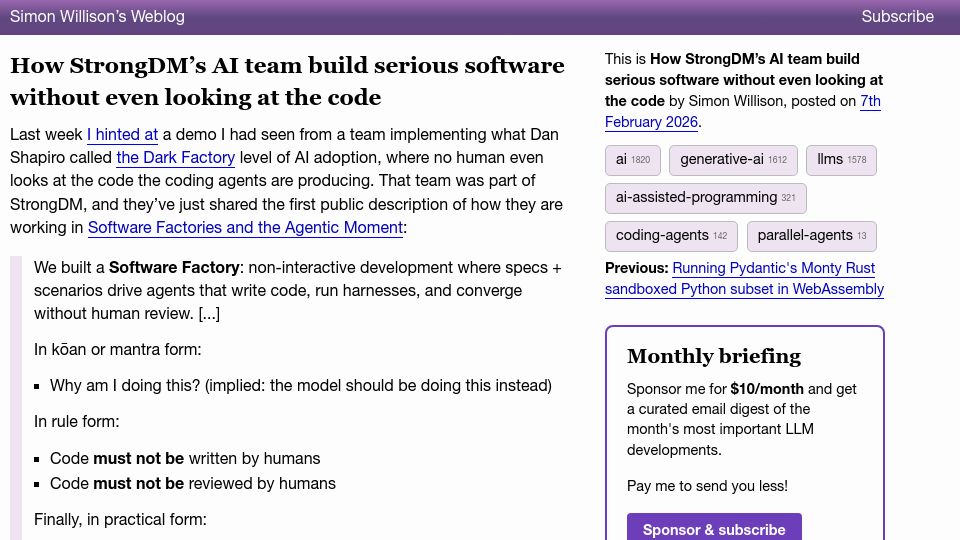Click the 'Previous:' label

click(x=636, y=268)
